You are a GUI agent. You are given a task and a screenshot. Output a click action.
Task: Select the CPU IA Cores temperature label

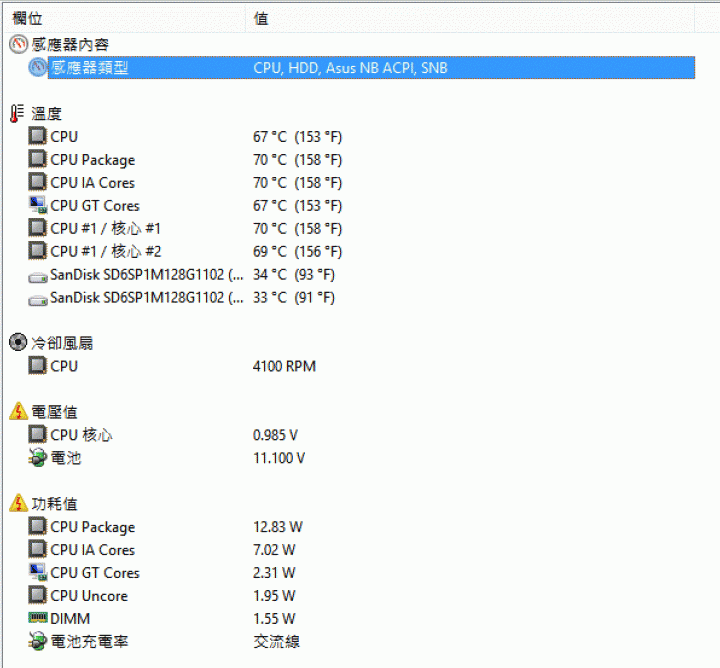click(92, 183)
